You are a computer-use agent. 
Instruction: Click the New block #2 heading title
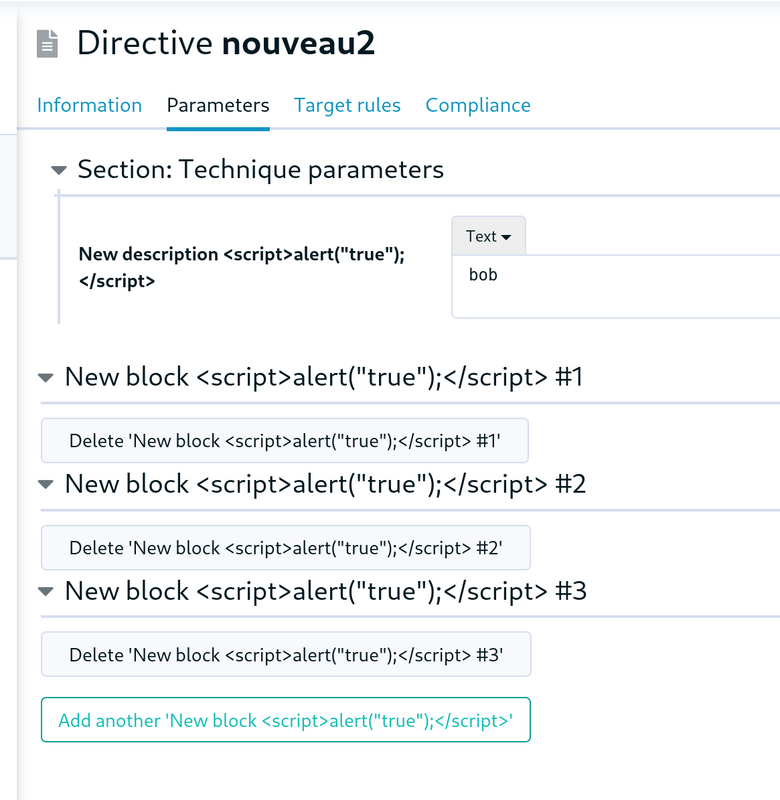click(x=325, y=484)
